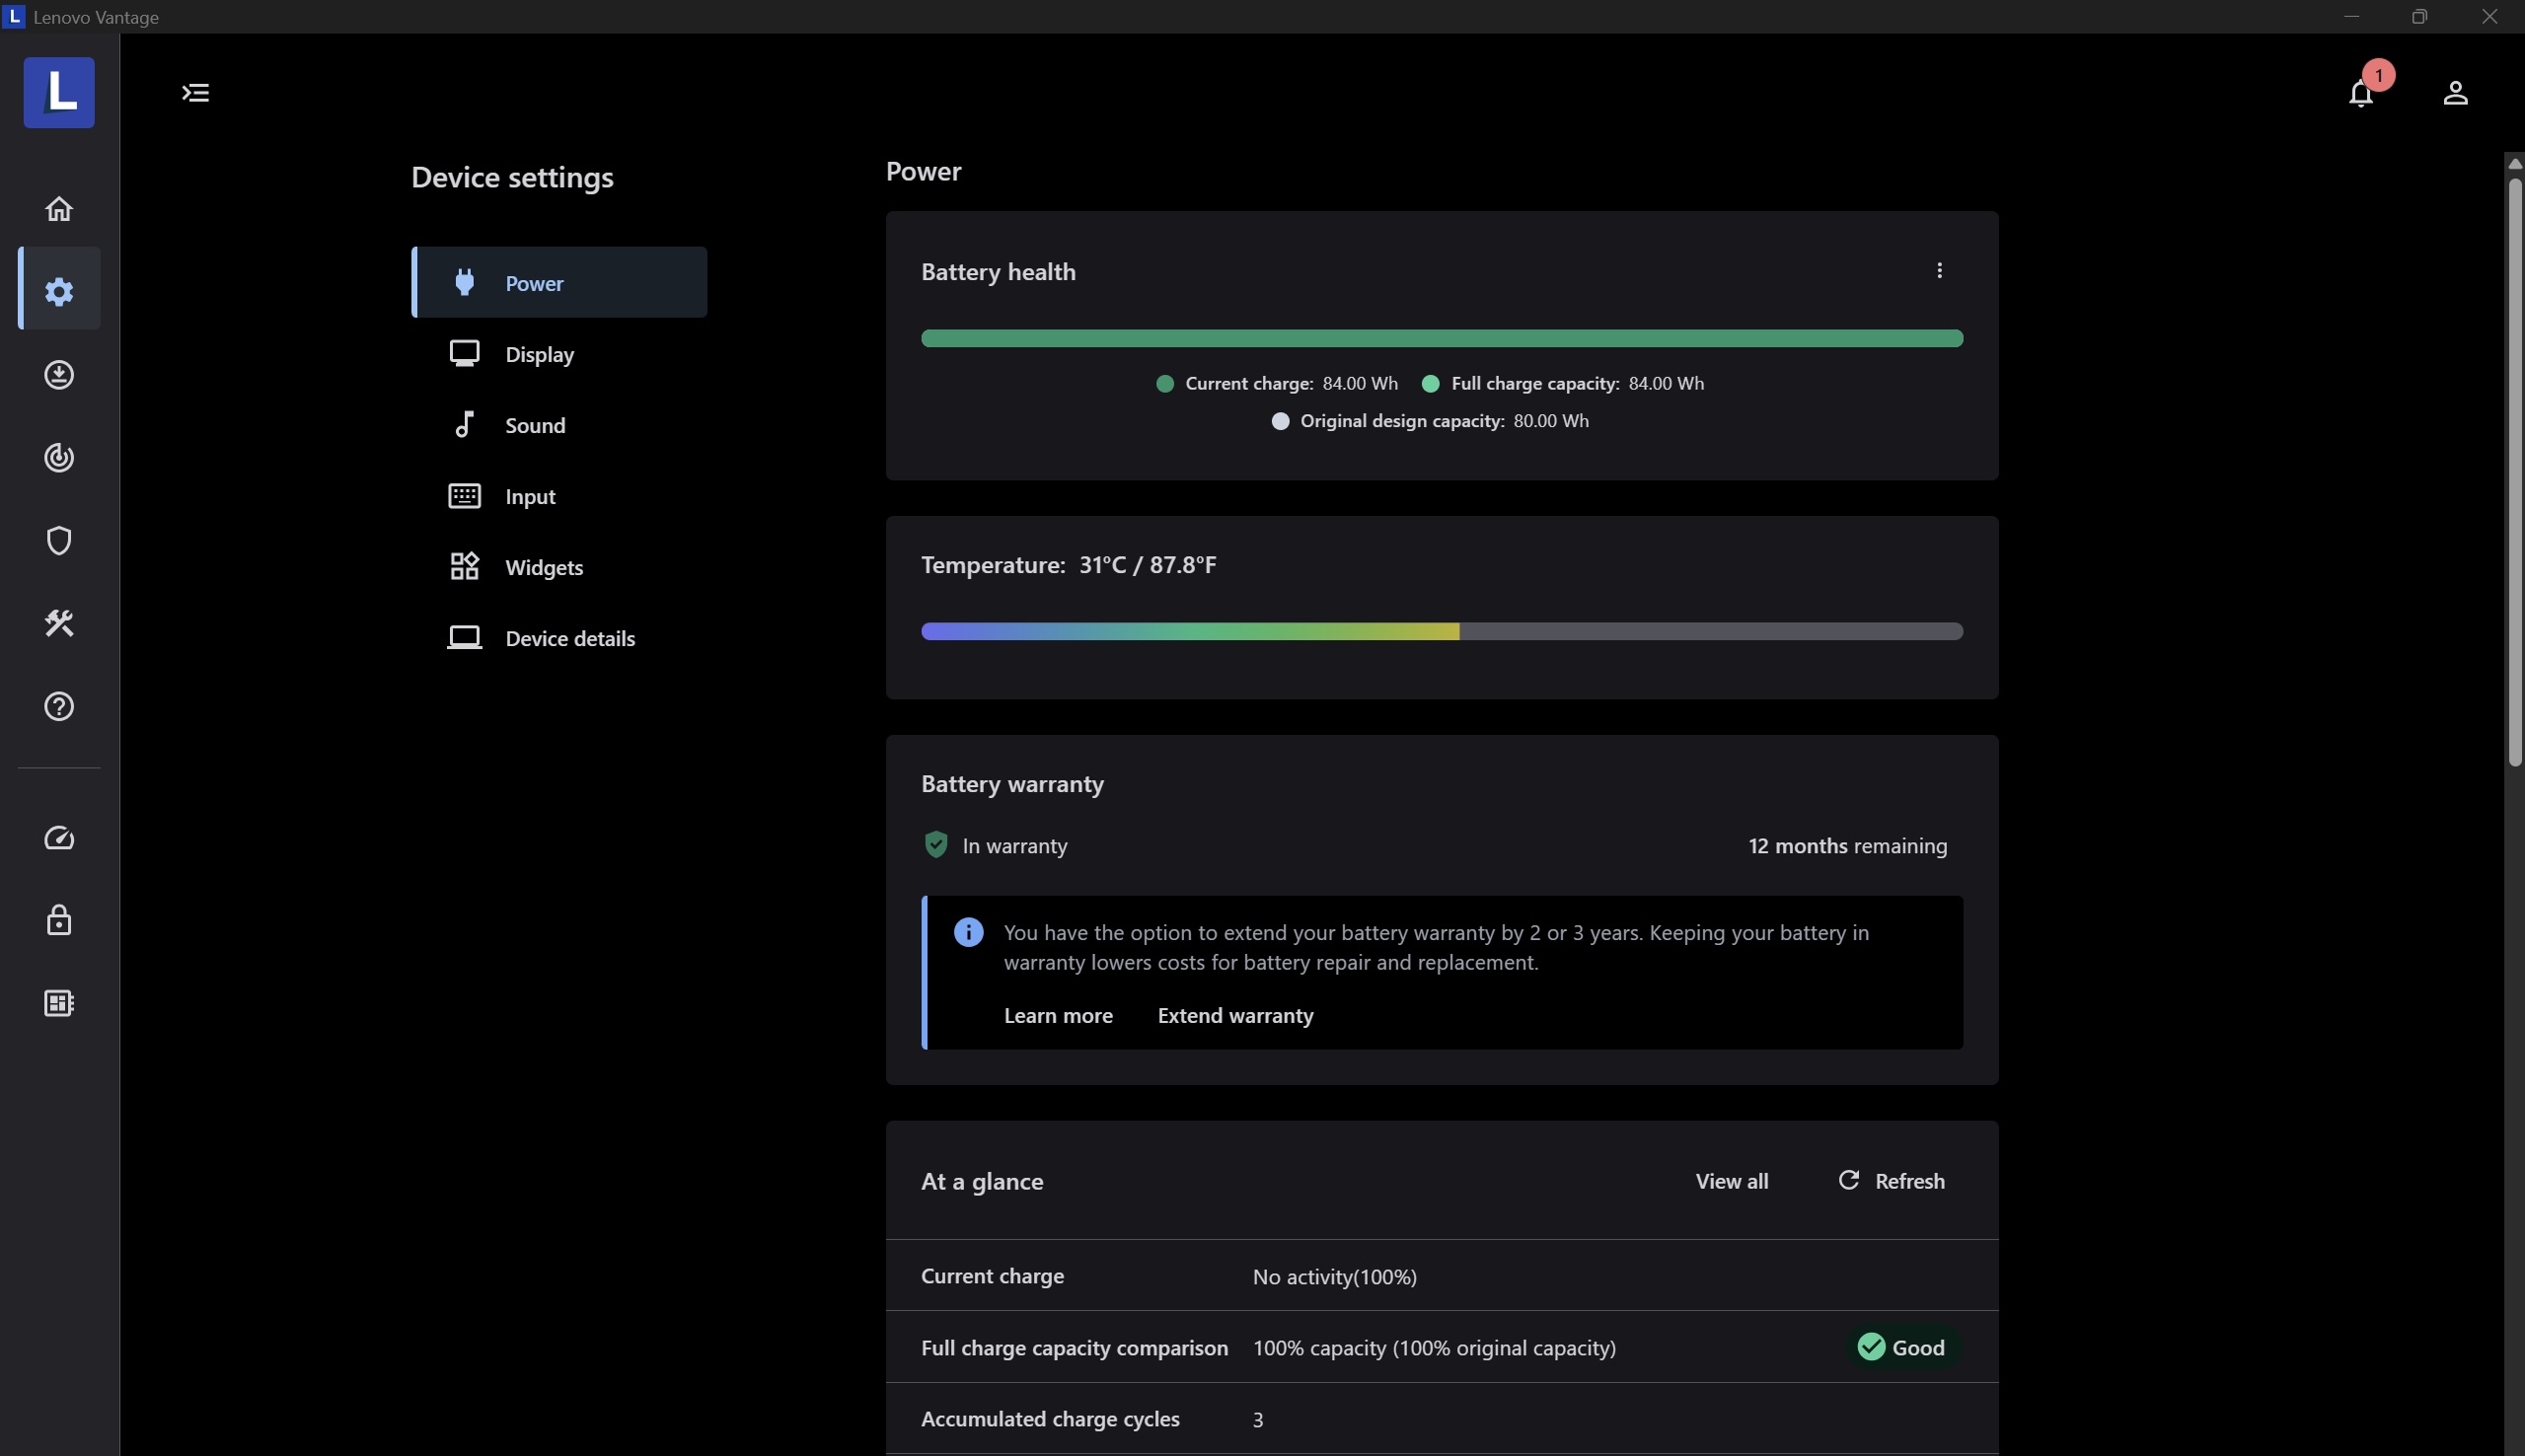
Task: Expand the sidebar navigation menu
Action: click(195, 93)
